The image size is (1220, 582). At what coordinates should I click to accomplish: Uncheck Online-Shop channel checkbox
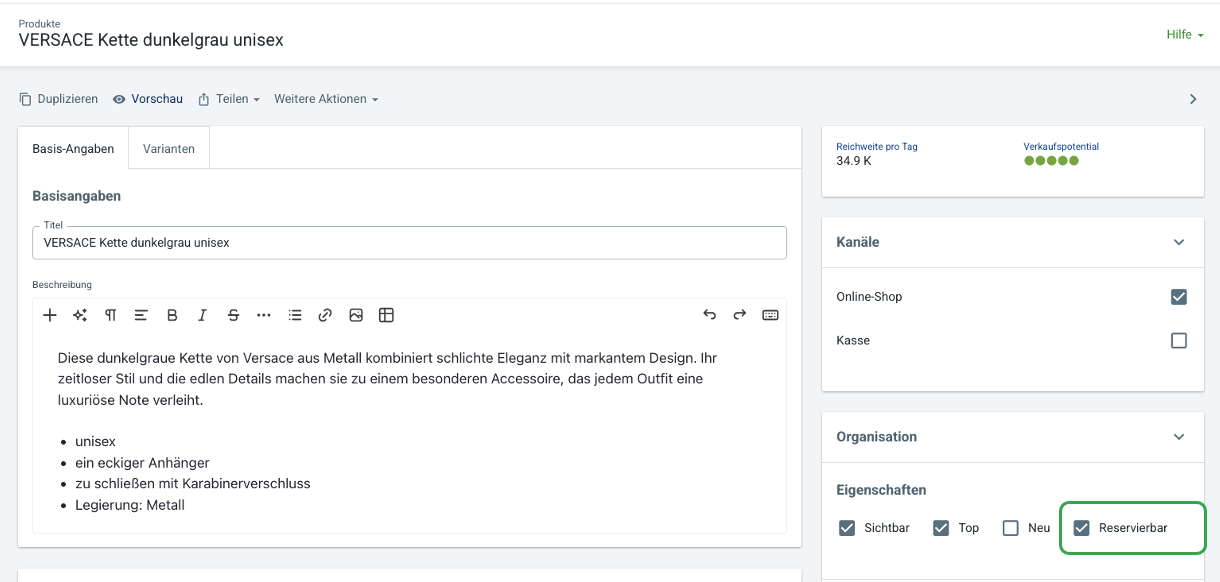click(x=1179, y=297)
